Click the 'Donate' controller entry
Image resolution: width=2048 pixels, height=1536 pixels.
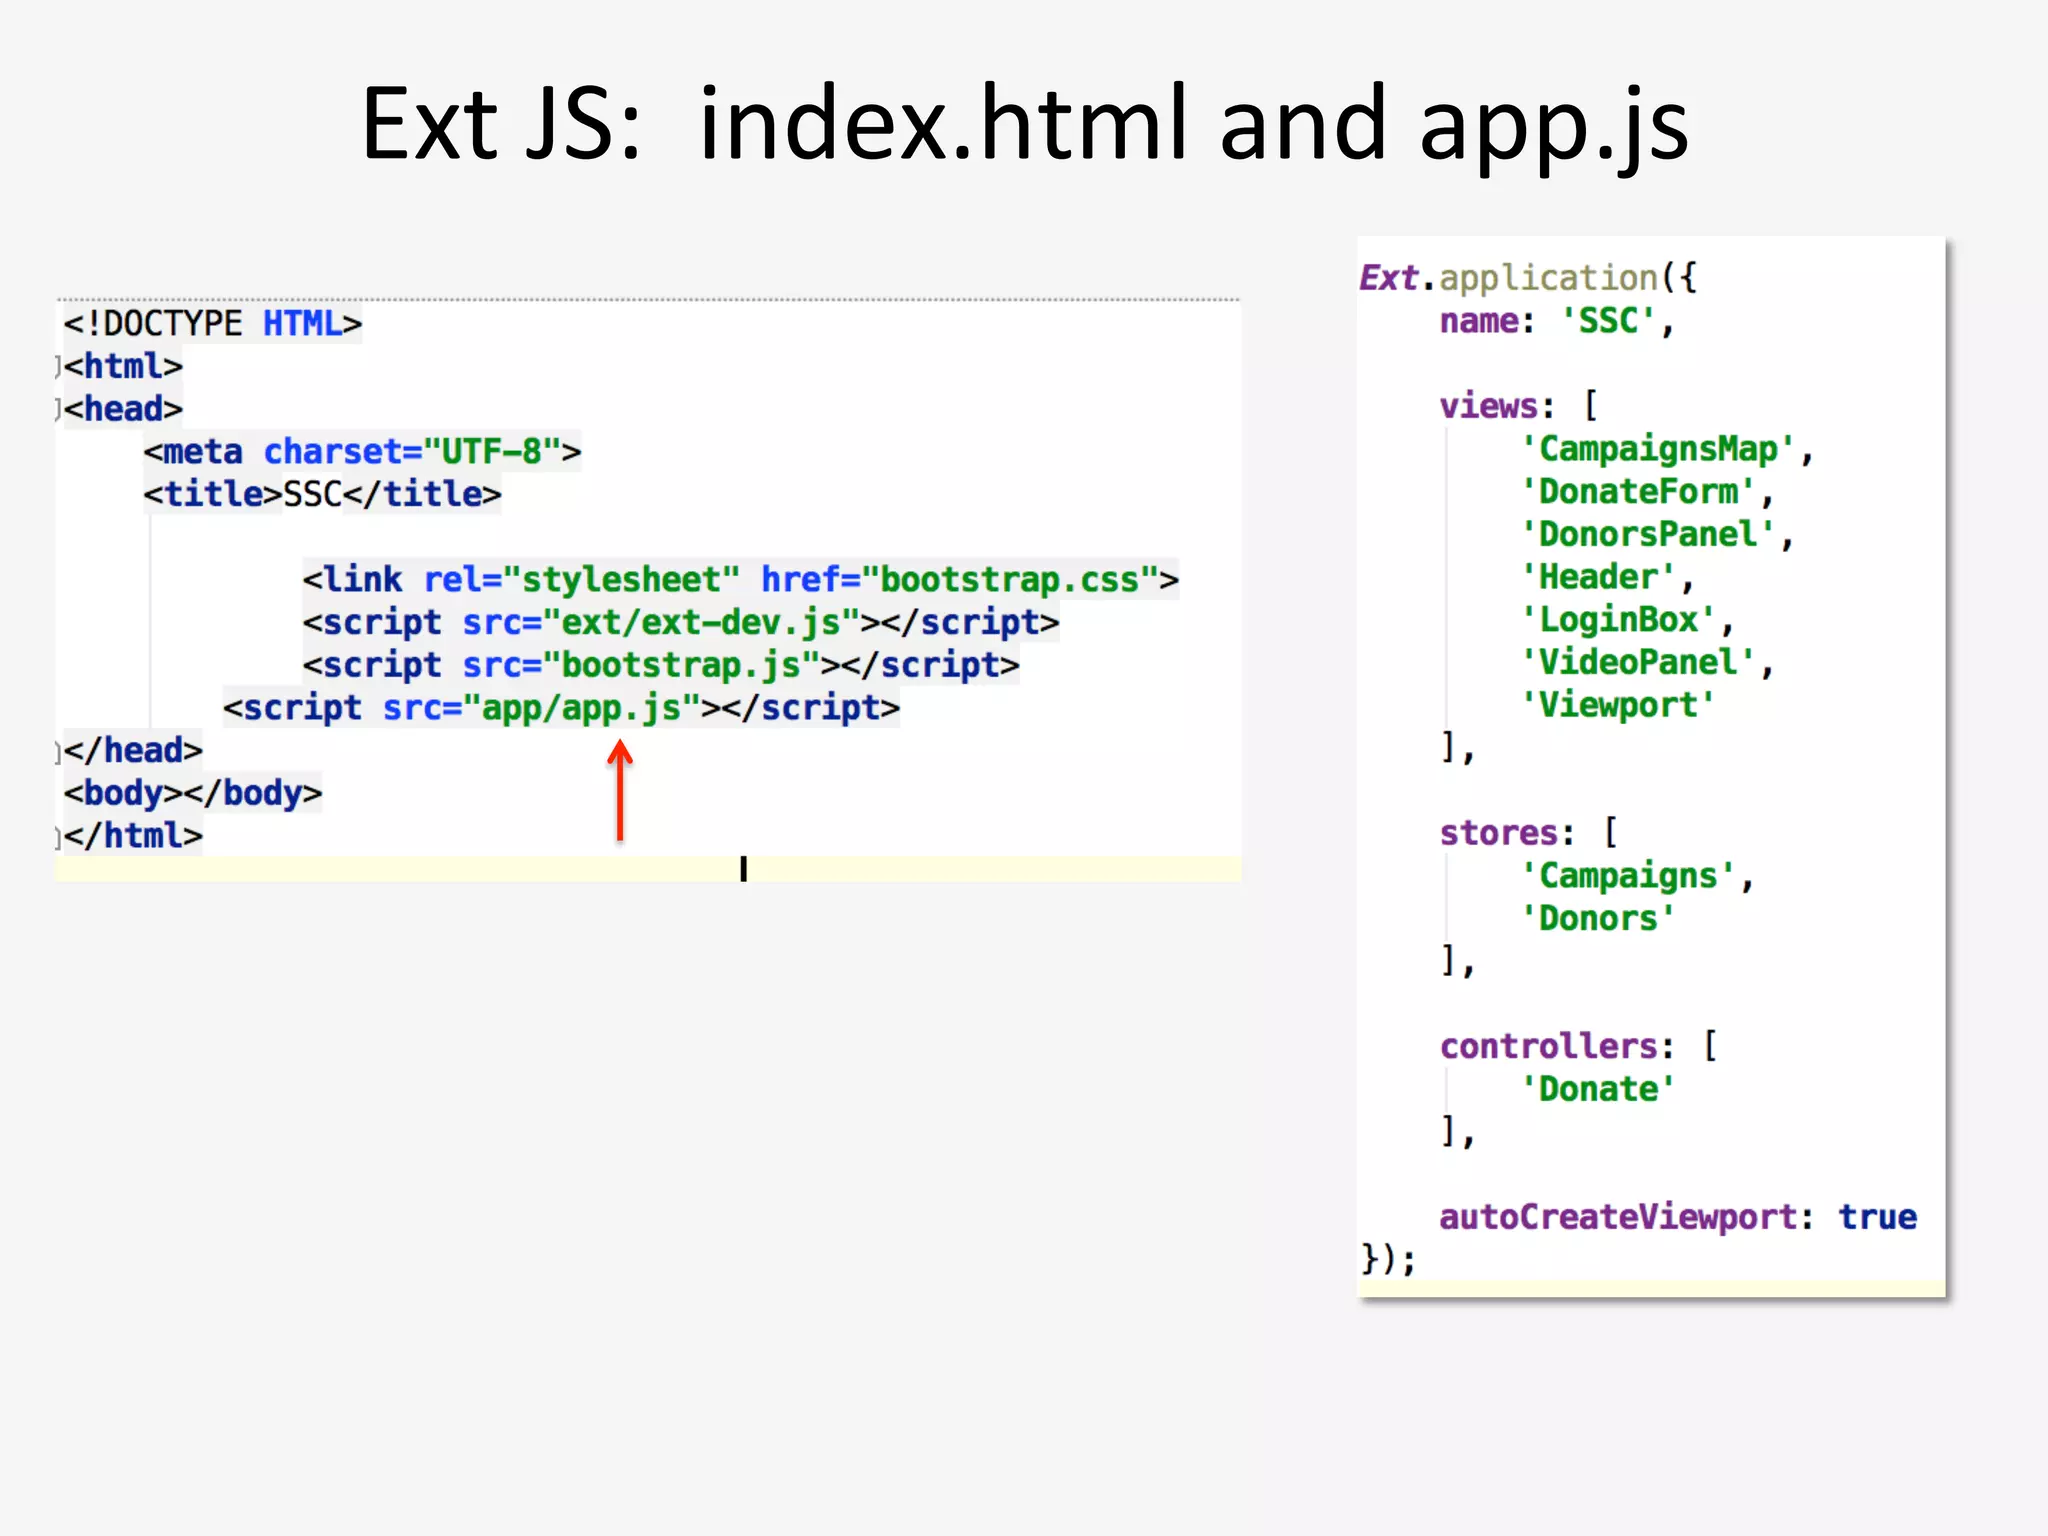[x=1598, y=1089]
